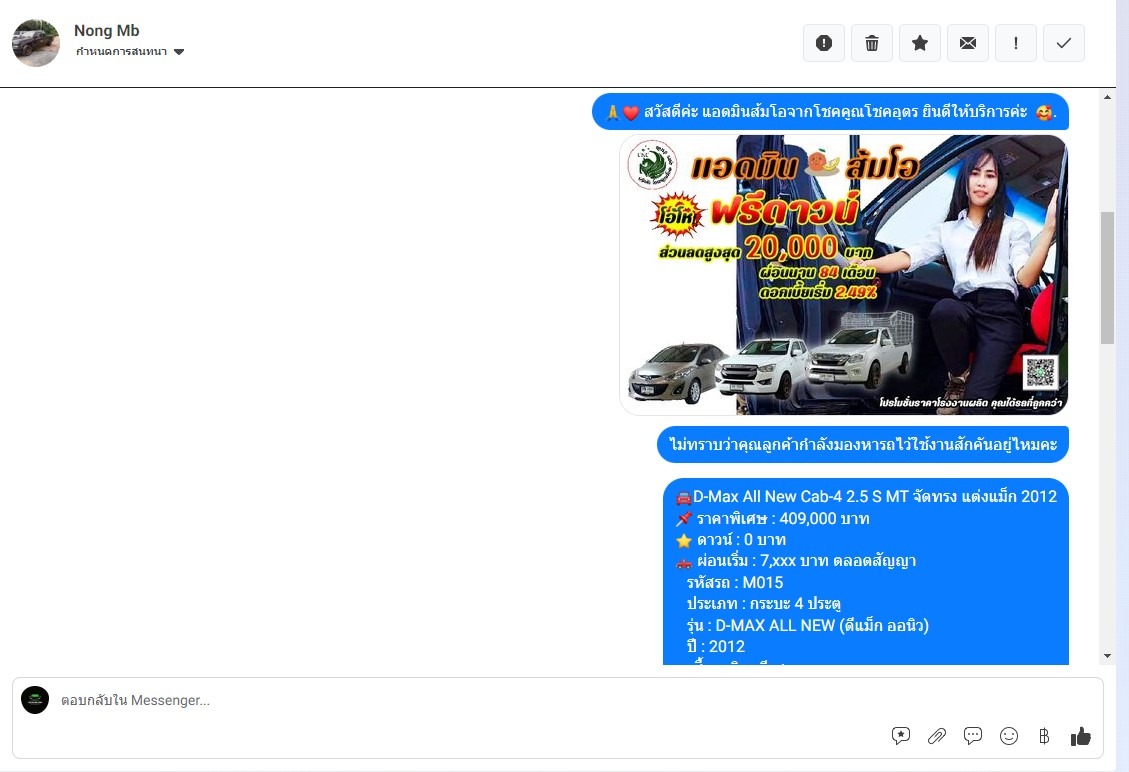Click the QR code in the ad image
1129x772 pixels.
click(1041, 372)
